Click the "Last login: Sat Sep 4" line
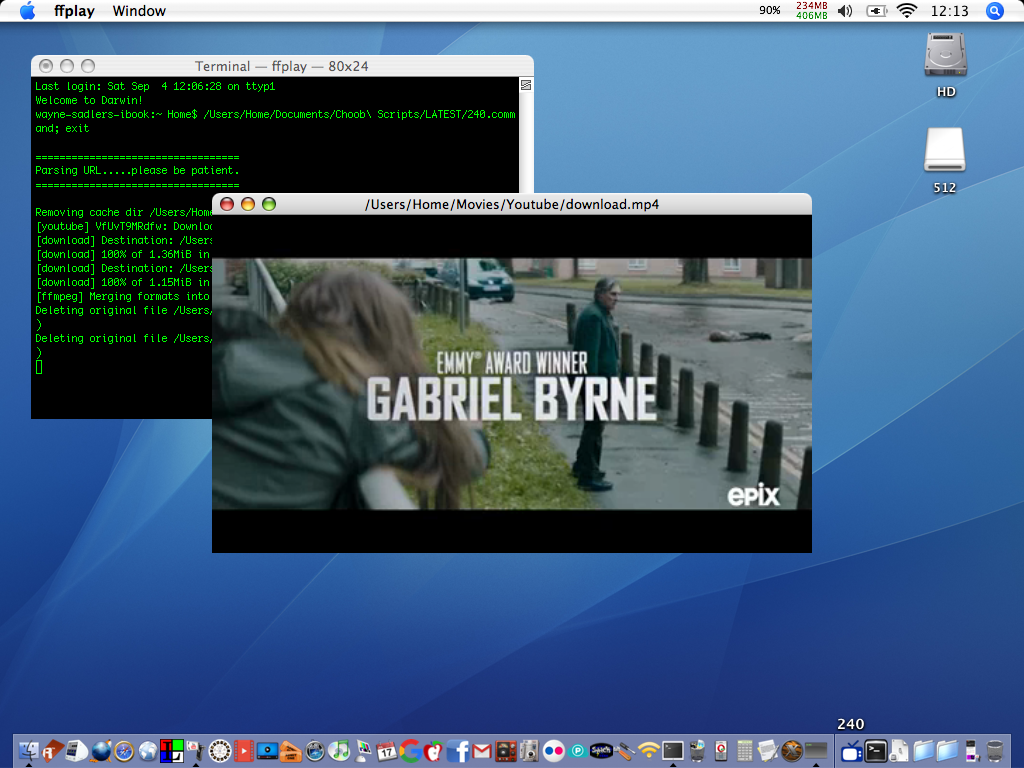1024x768 pixels. [155, 86]
